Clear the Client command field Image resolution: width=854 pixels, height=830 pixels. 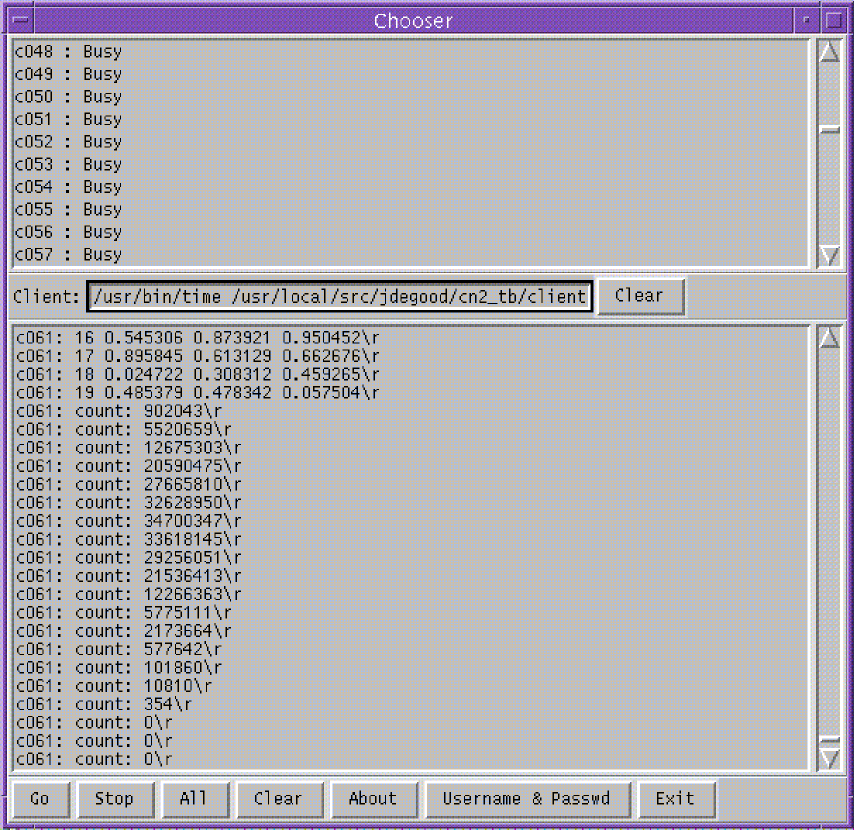[x=639, y=296]
